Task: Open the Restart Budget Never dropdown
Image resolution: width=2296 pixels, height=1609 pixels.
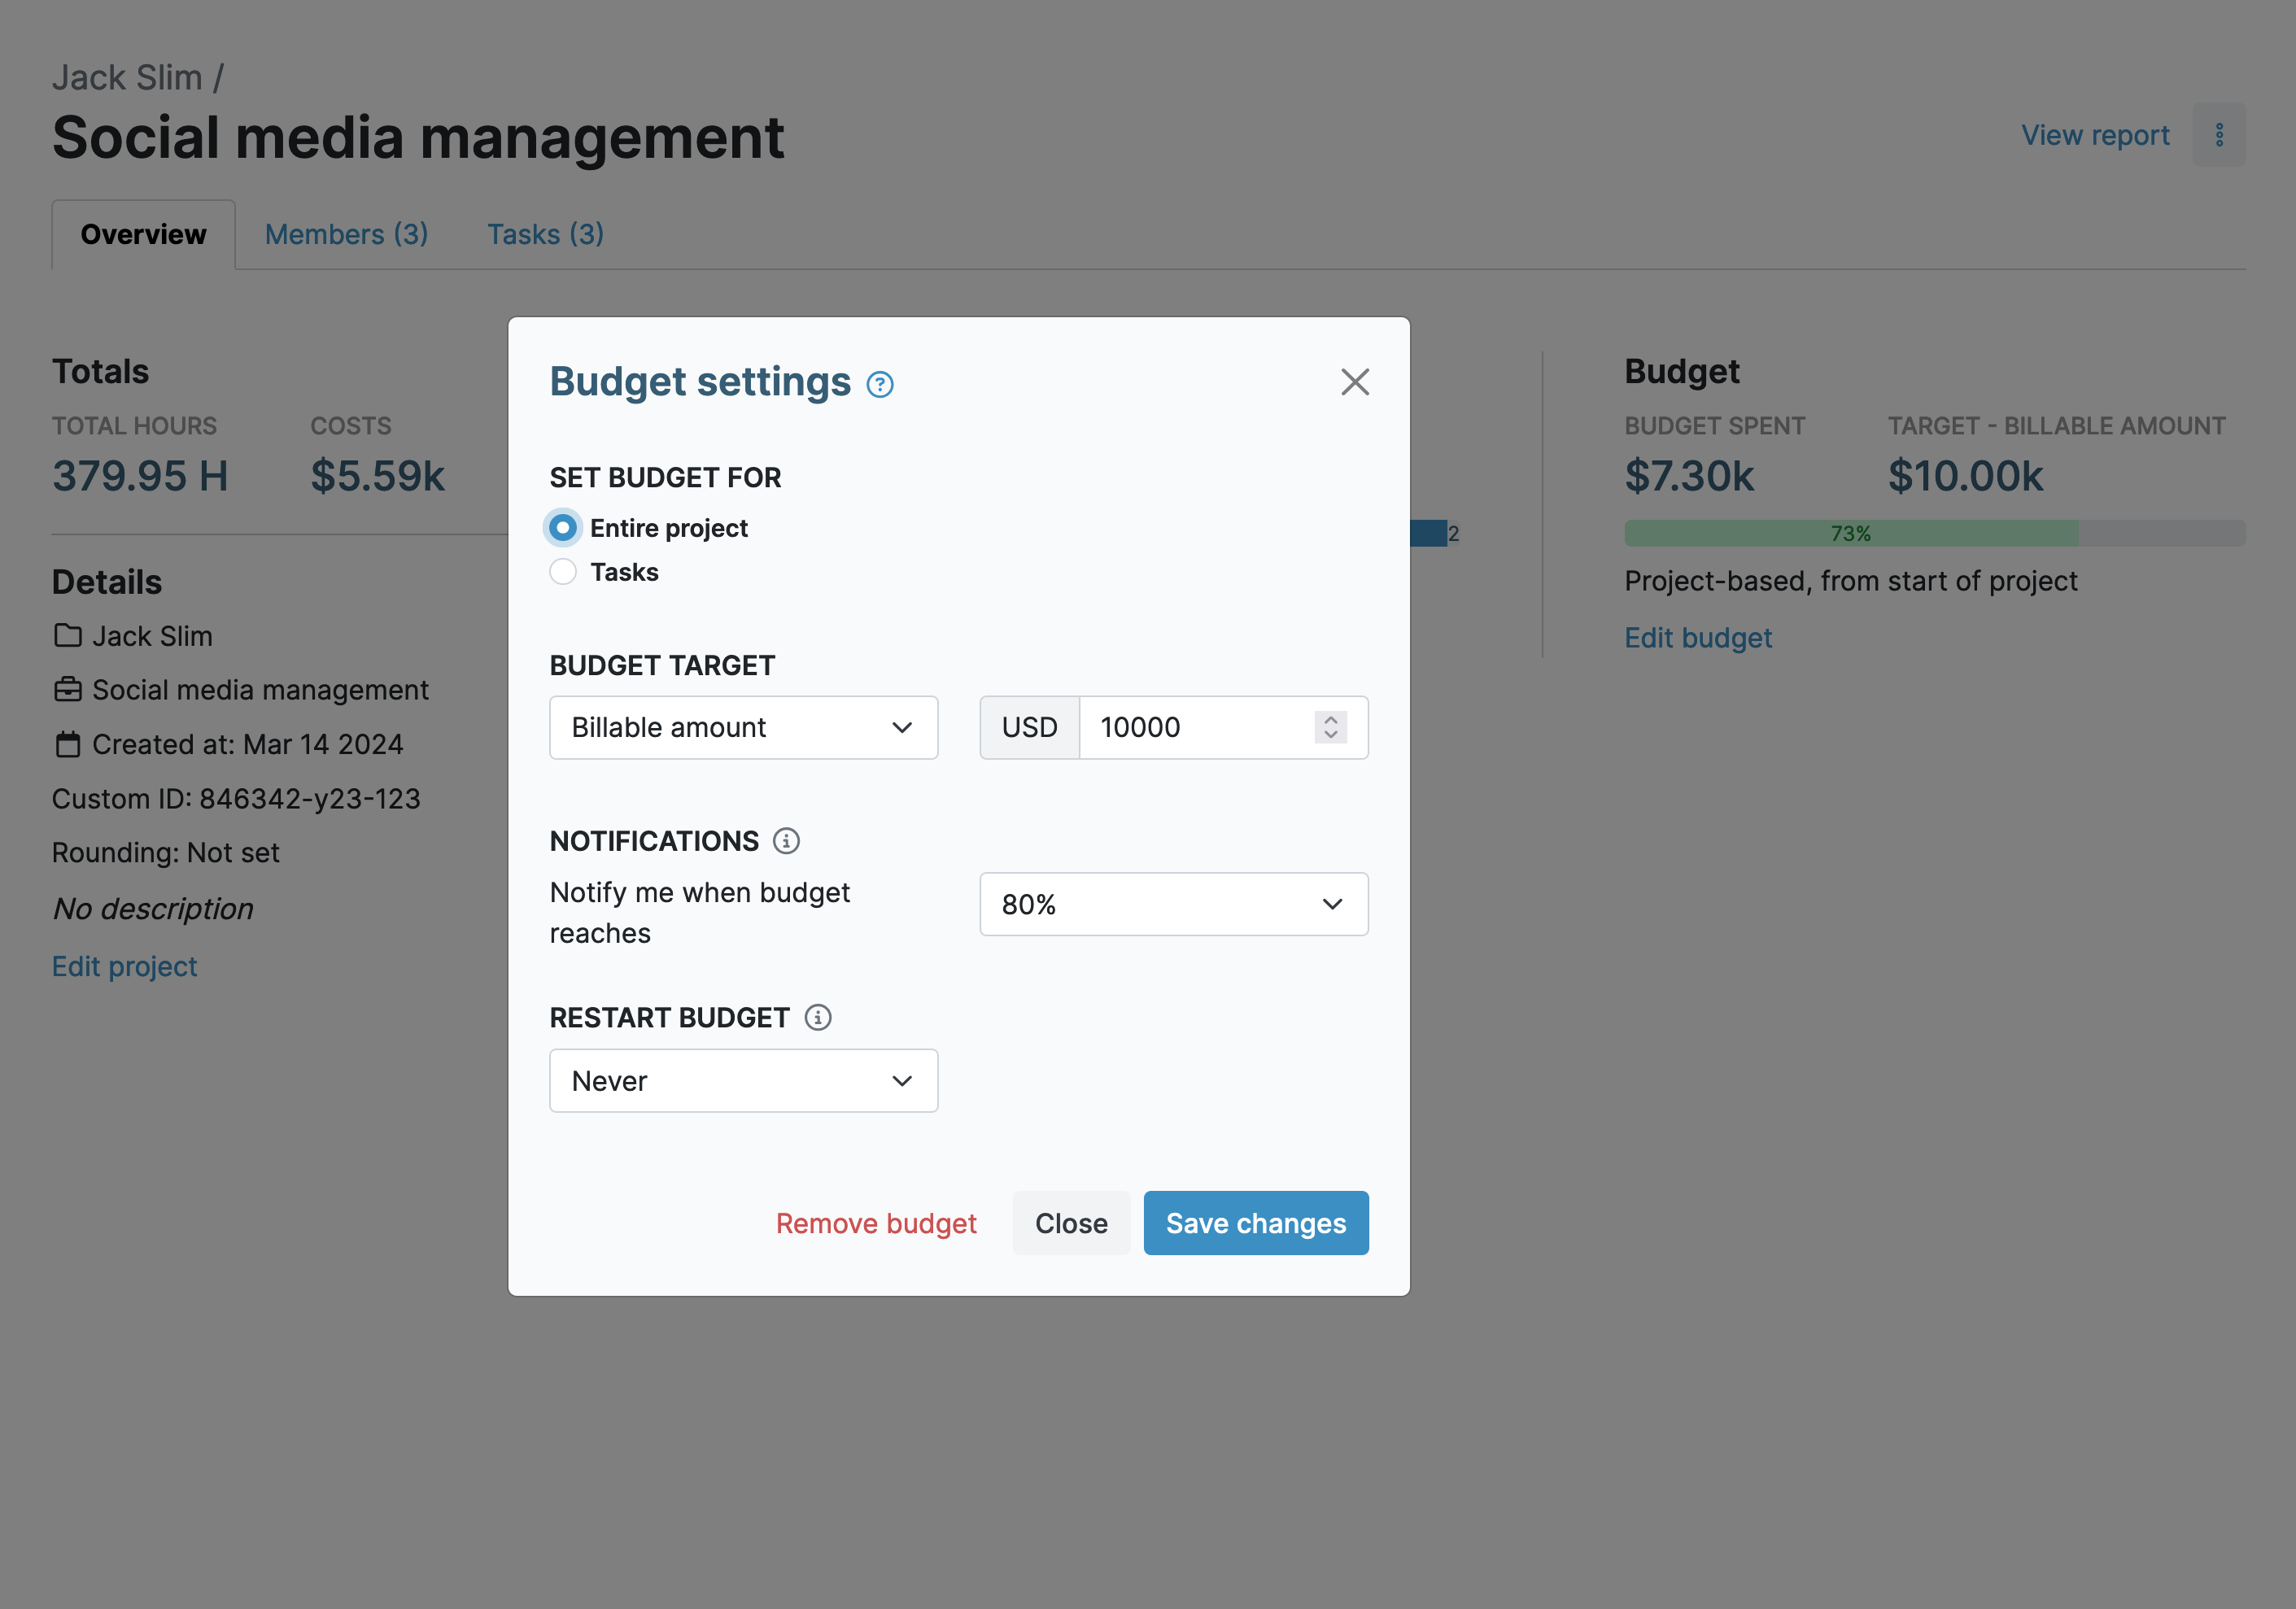Action: click(x=743, y=1080)
